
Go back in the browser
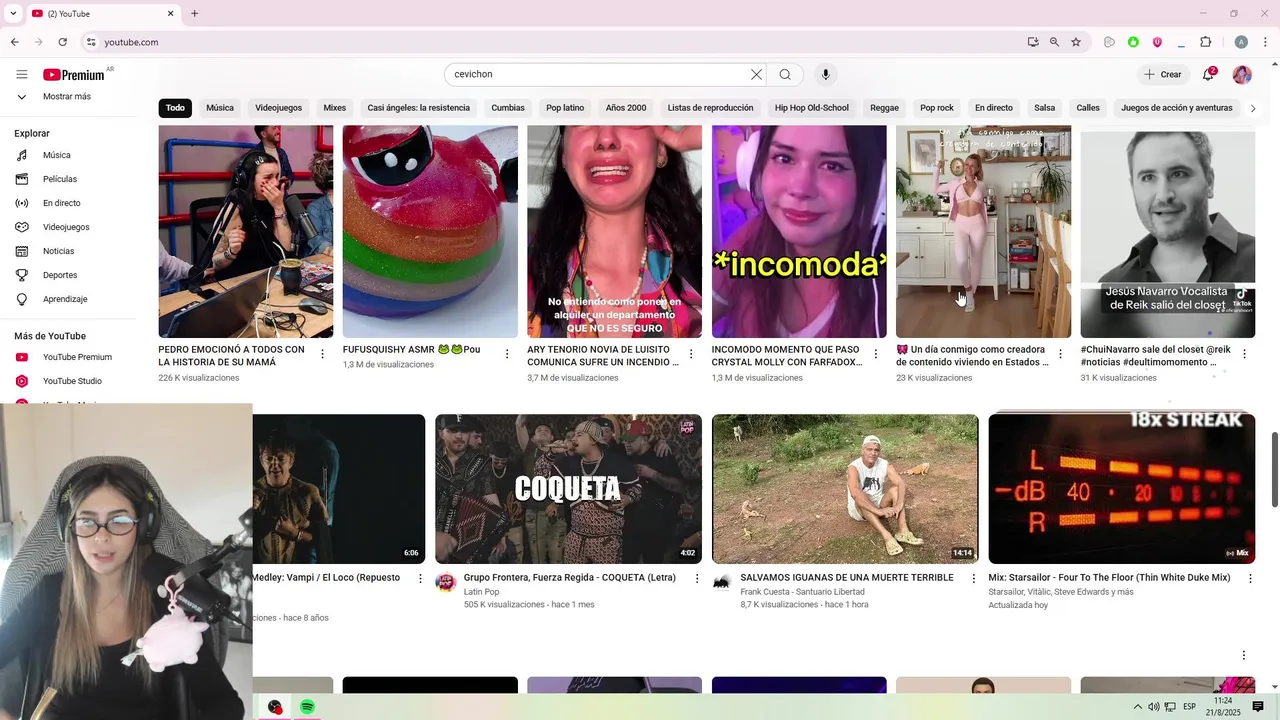[14, 42]
